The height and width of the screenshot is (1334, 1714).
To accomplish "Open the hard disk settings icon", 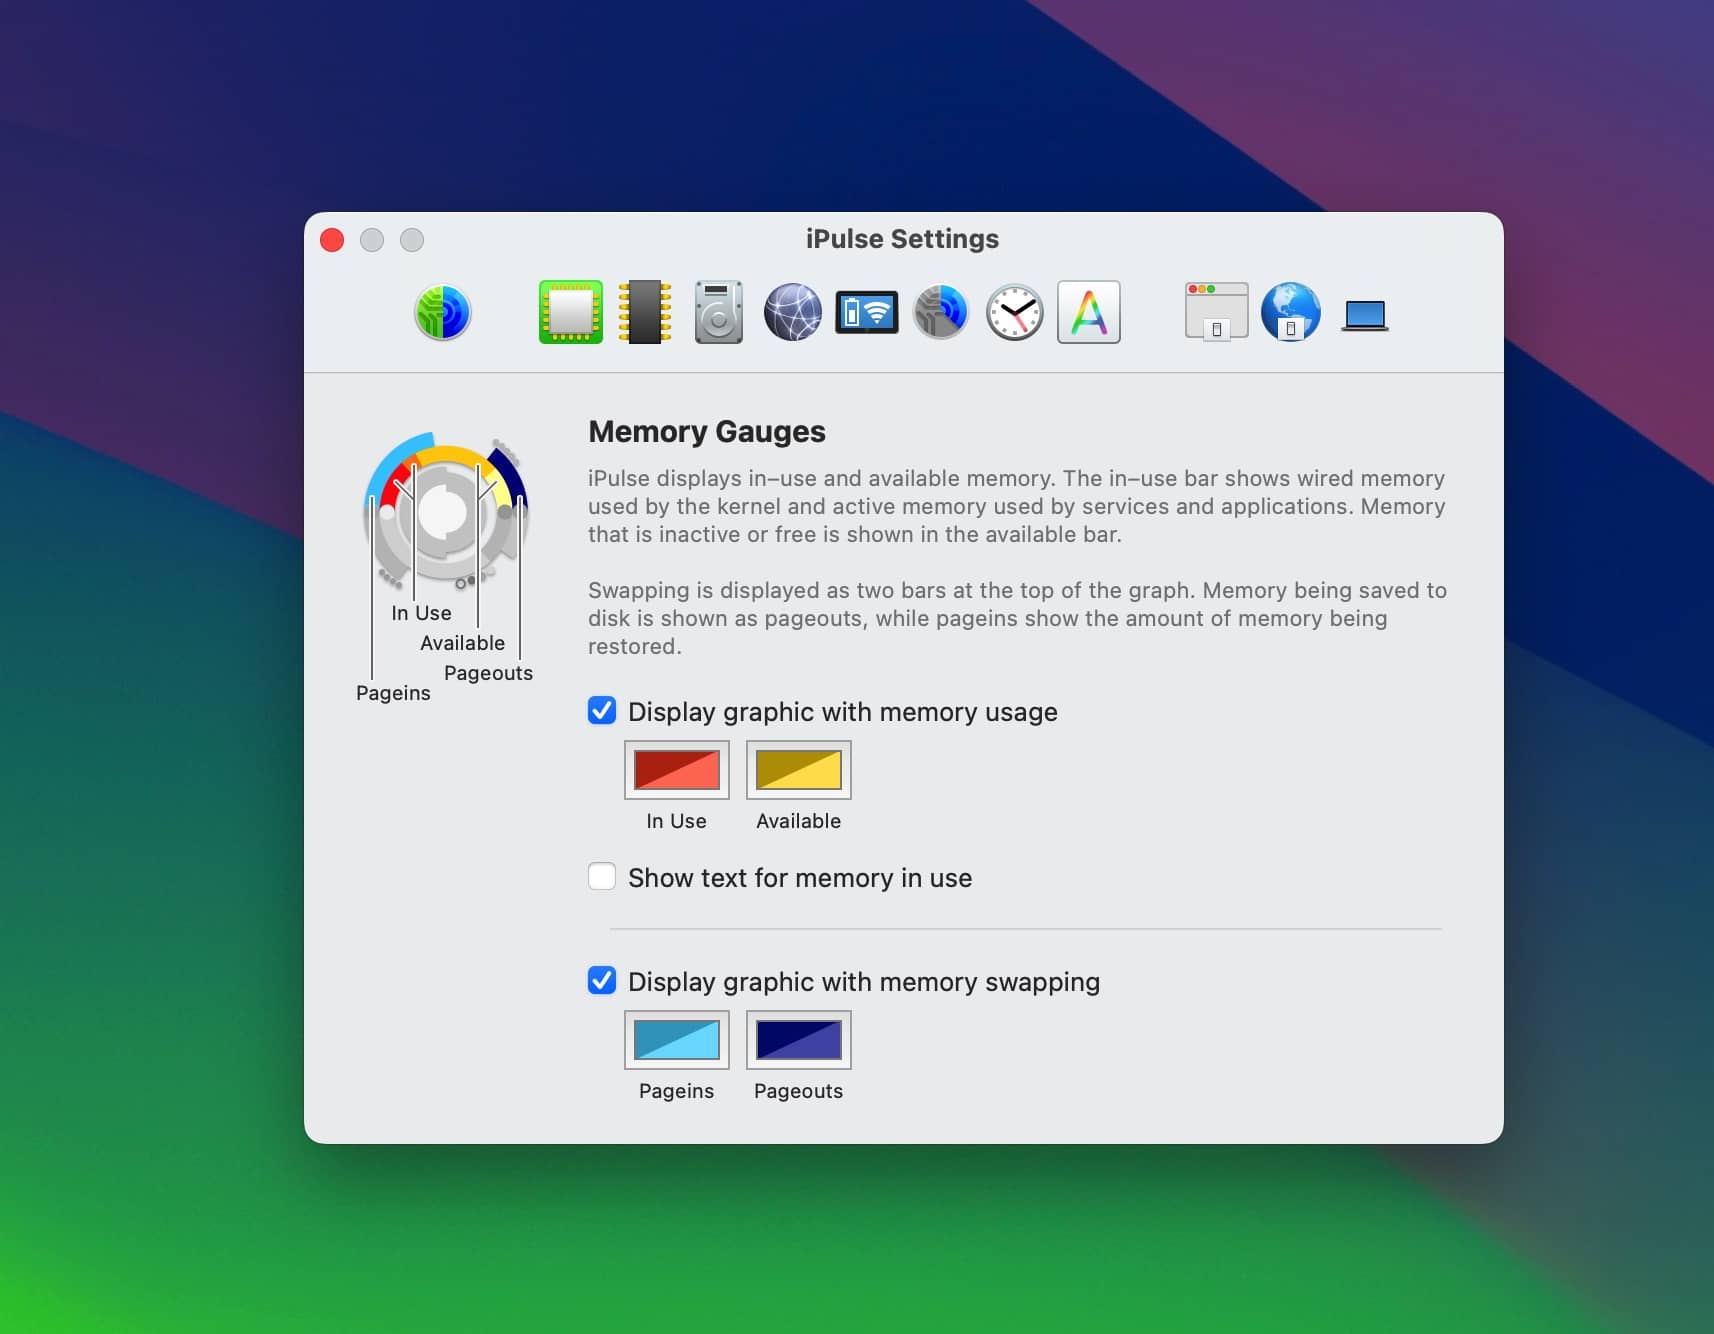I will point(719,312).
